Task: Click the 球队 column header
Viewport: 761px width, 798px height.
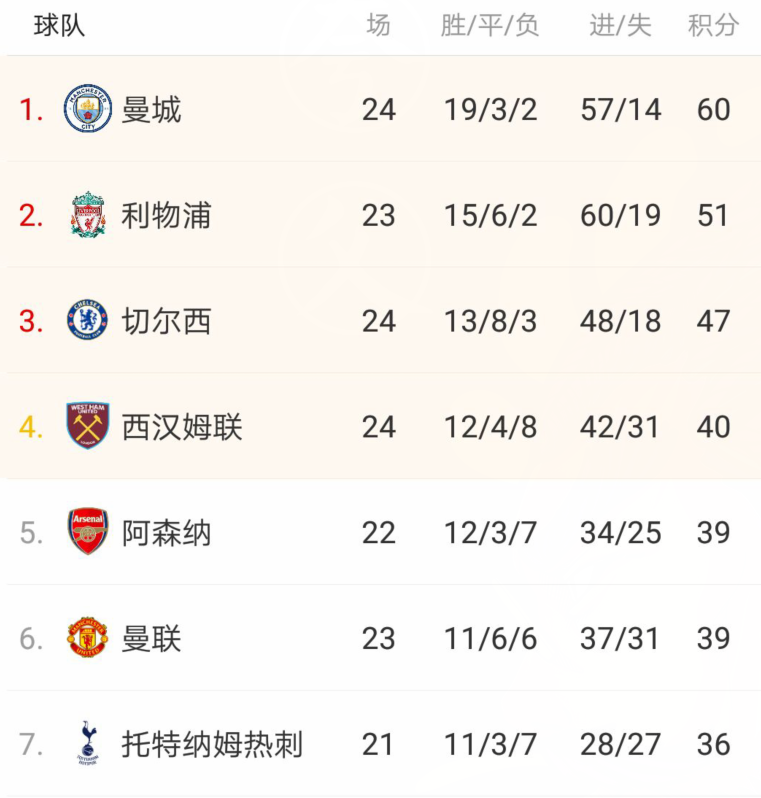Action: (x=59, y=25)
